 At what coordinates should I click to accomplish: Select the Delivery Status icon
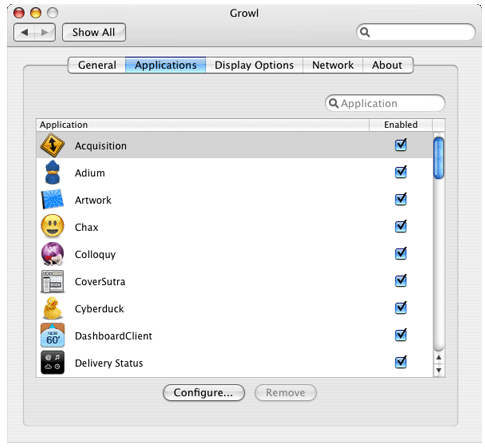(x=52, y=363)
